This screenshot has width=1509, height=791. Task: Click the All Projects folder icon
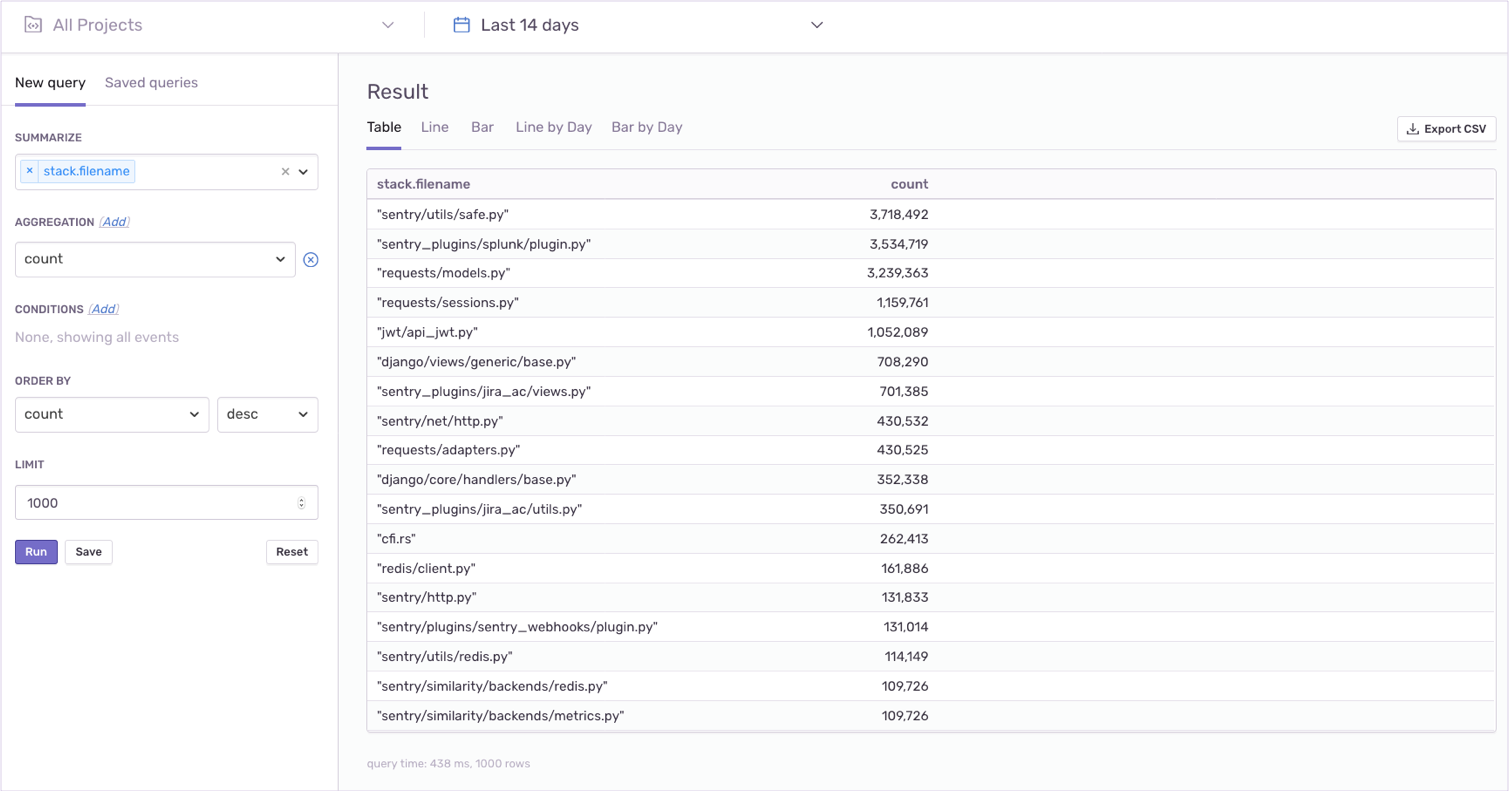[x=33, y=25]
